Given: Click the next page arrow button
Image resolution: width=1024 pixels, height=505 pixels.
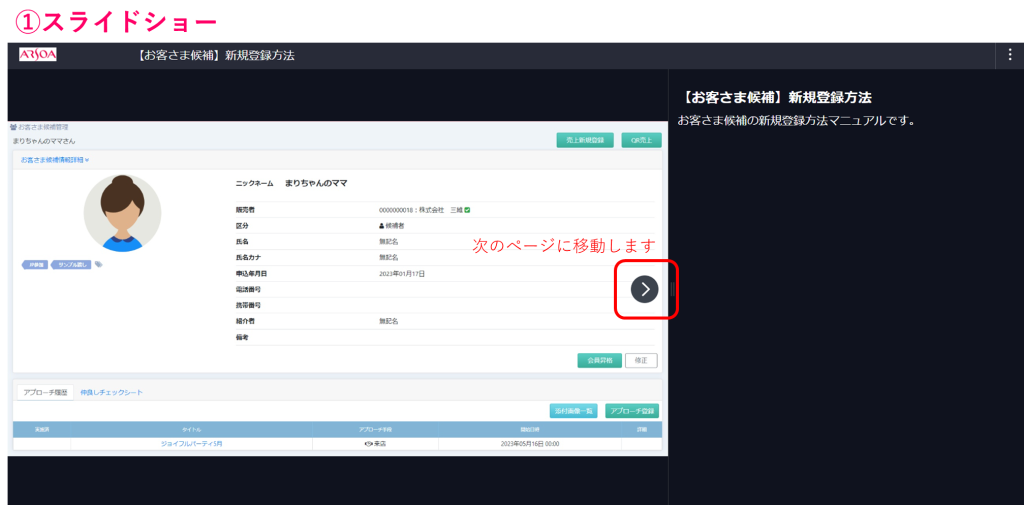Looking at the screenshot, I should point(645,289).
